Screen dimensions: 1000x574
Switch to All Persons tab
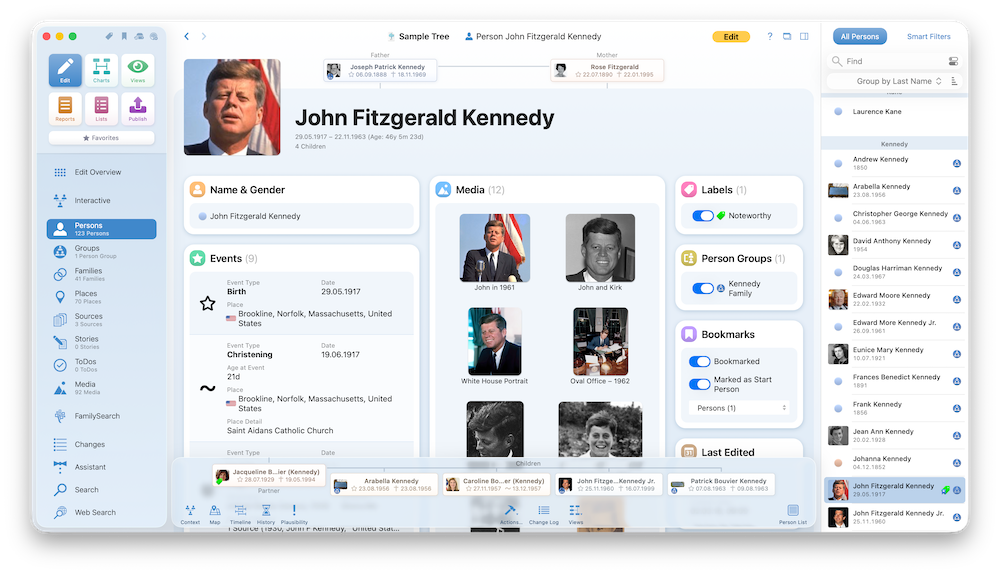859,36
